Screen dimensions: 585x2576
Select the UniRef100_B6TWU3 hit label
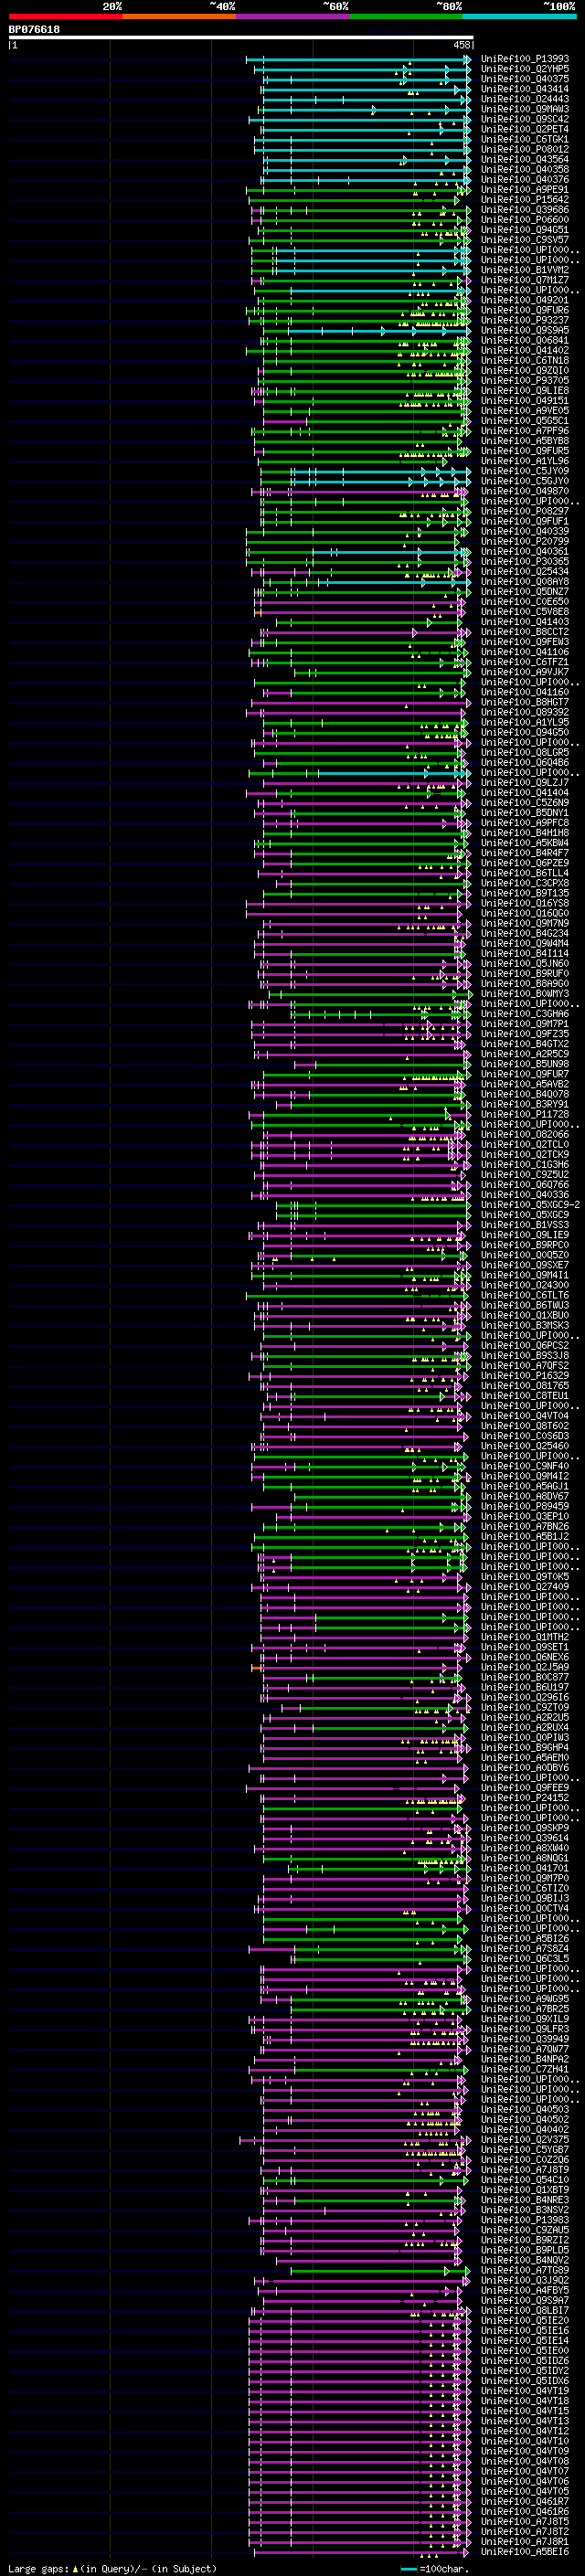pos(525,1305)
